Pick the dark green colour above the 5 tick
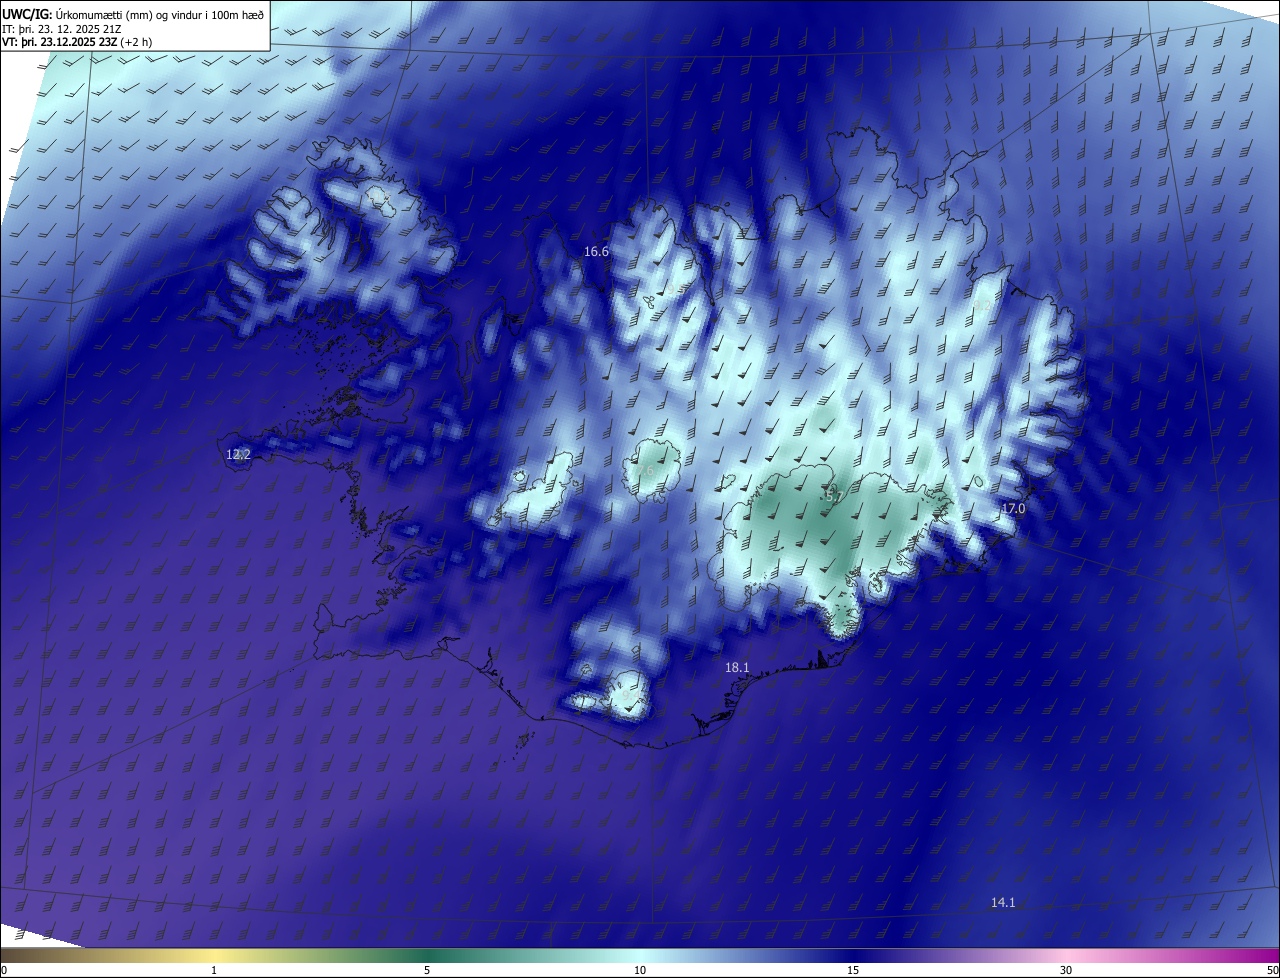1280x978 pixels. click(x=427, y=955)
